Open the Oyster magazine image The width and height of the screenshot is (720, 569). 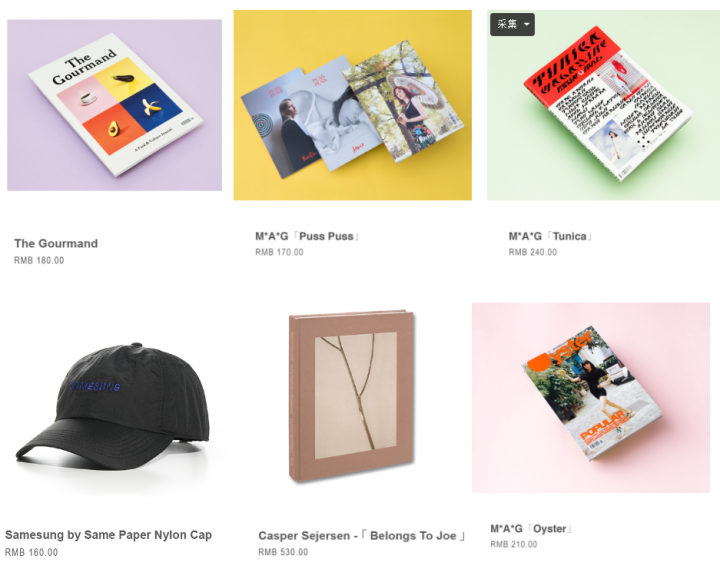(x=591, y=398)
